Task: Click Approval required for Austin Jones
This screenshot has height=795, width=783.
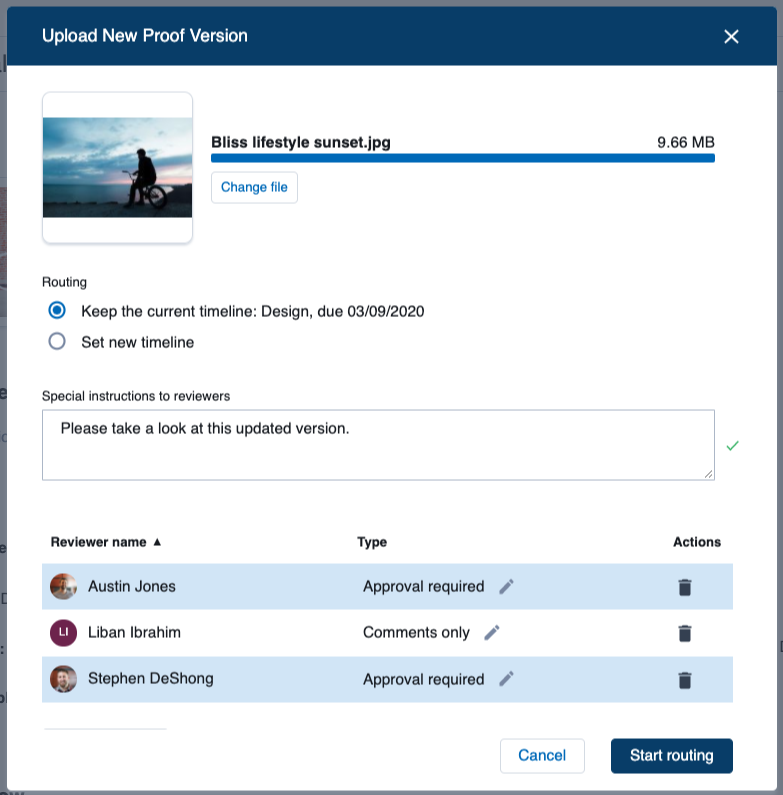Action: (x=423, y=587)
